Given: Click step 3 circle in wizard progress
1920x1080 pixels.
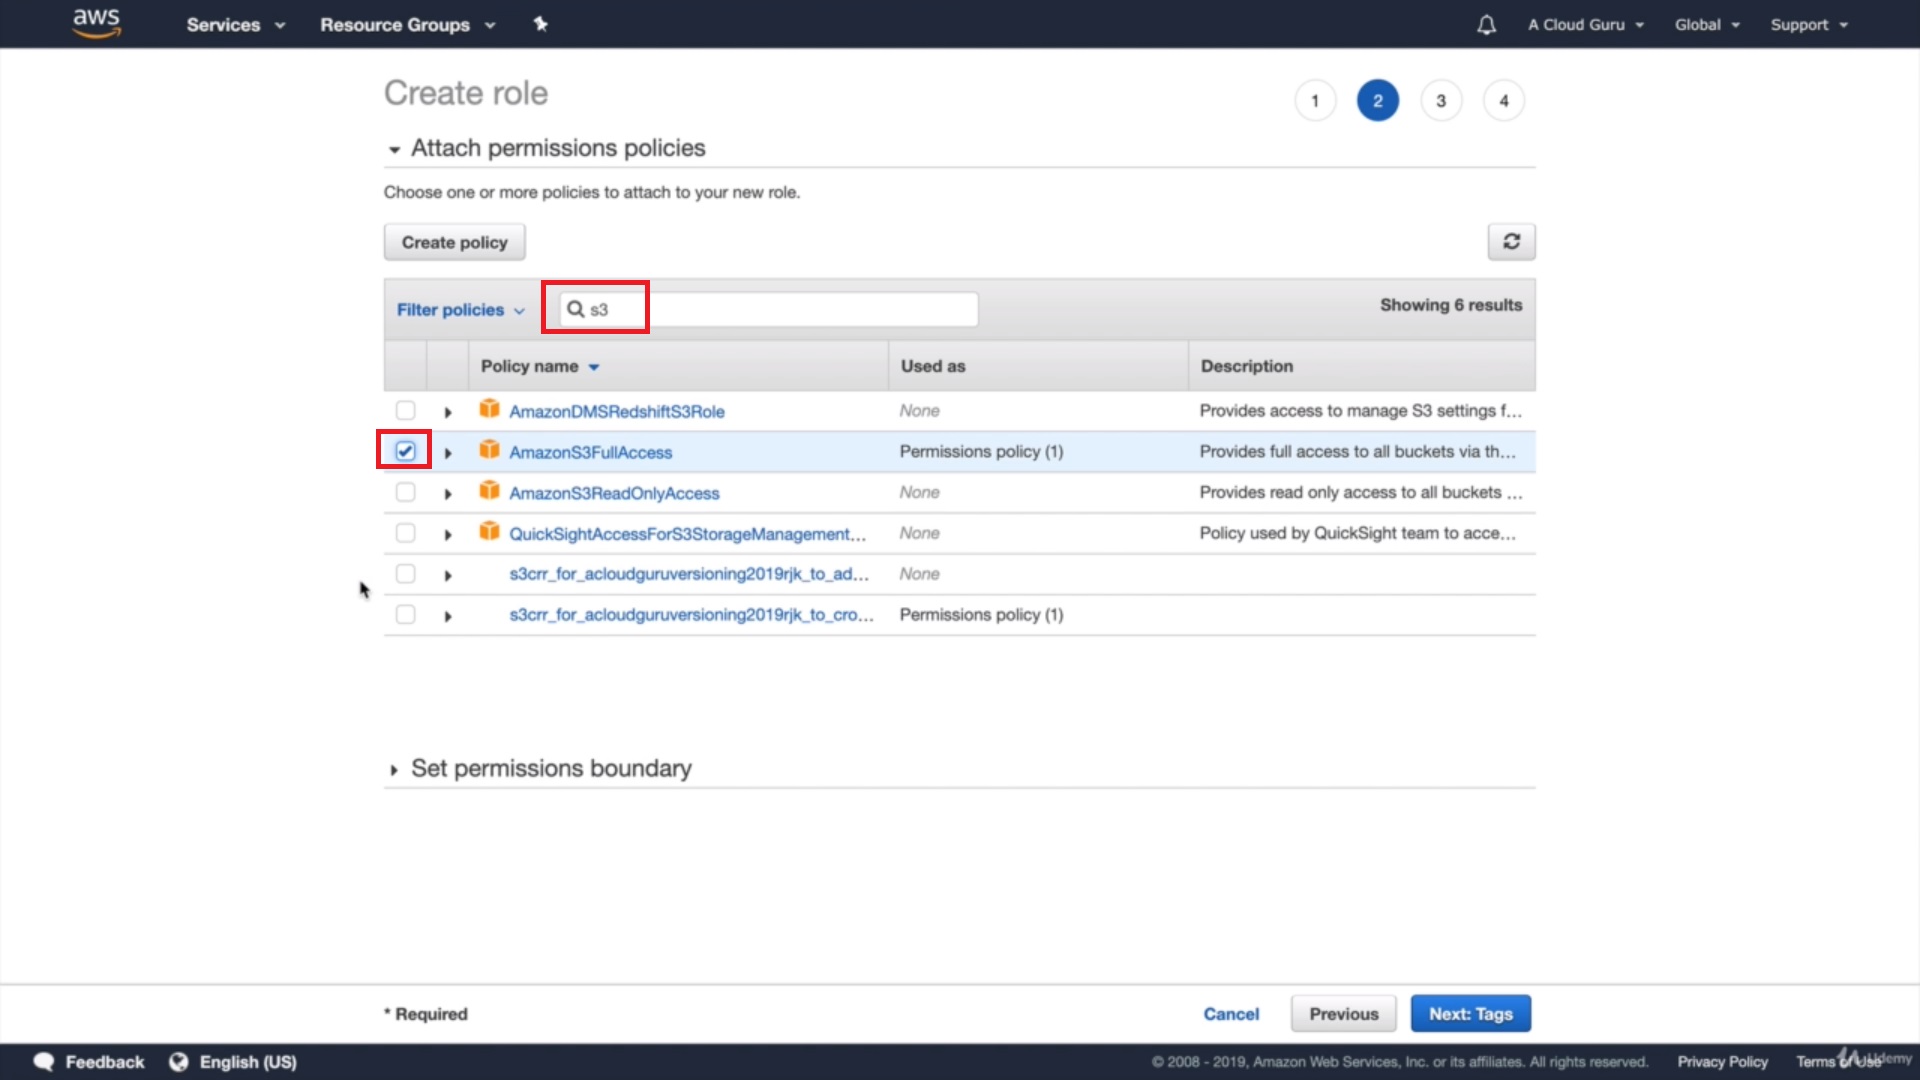Looking at the screenshot, I should 1440,101.
